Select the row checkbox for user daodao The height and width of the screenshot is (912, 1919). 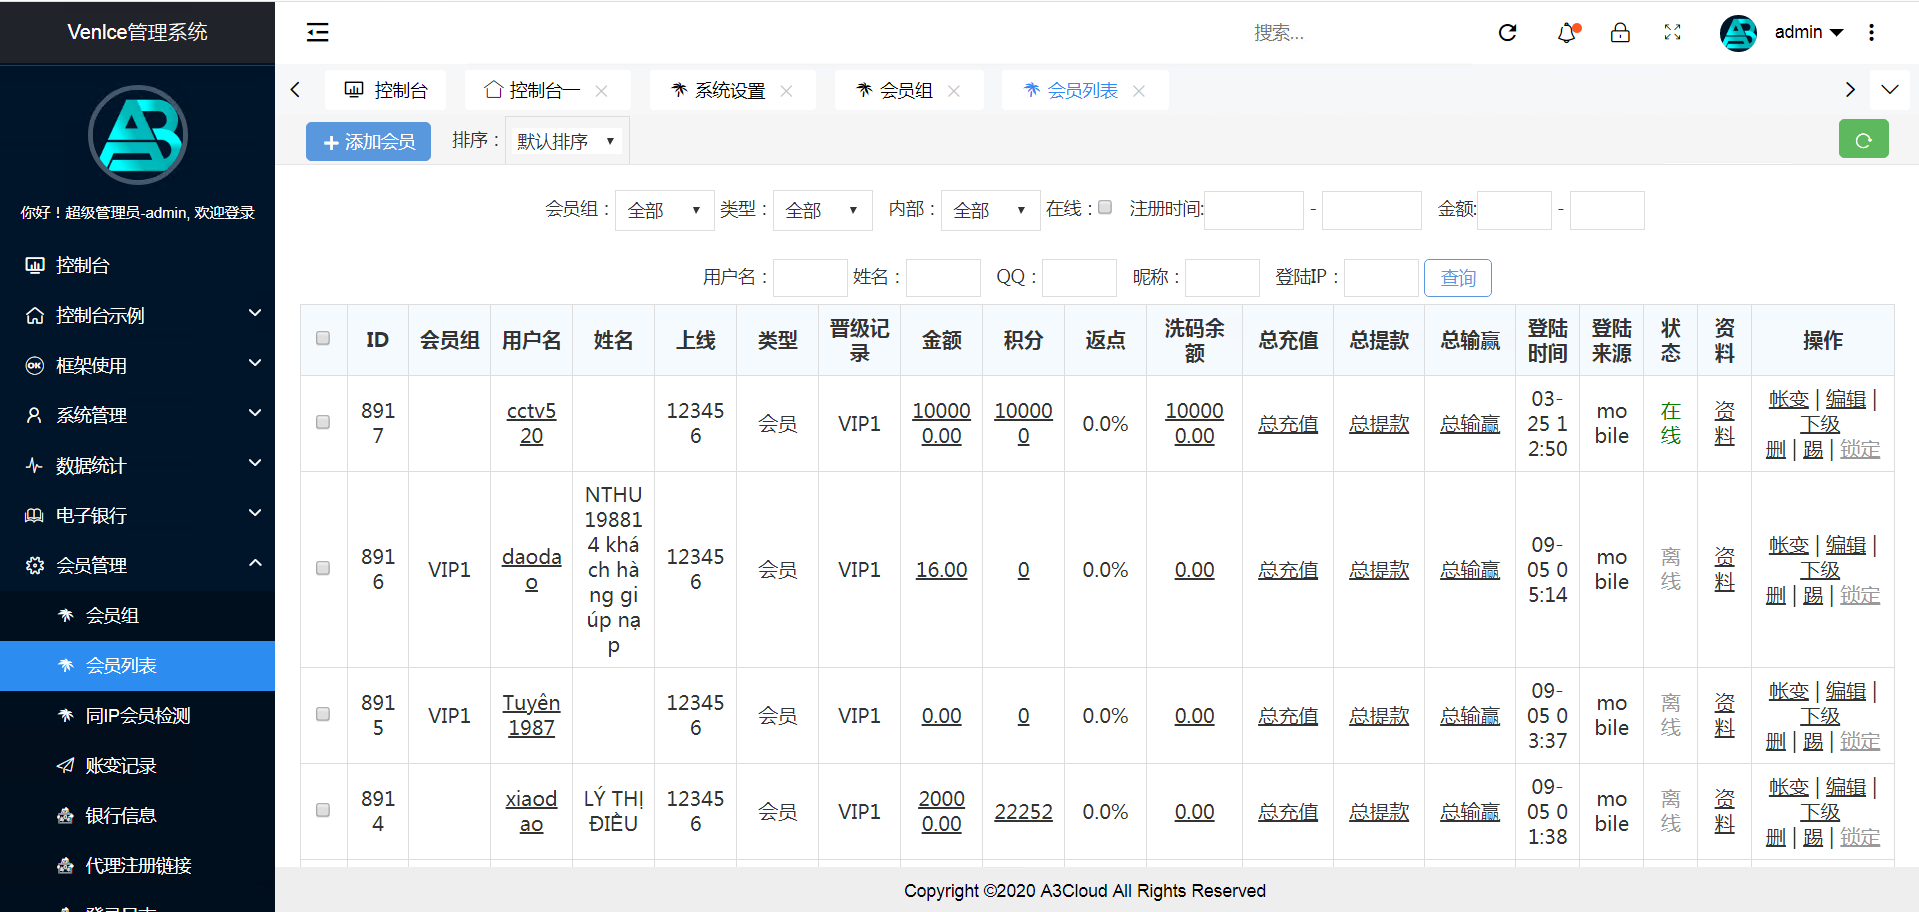tap(323, 569)
